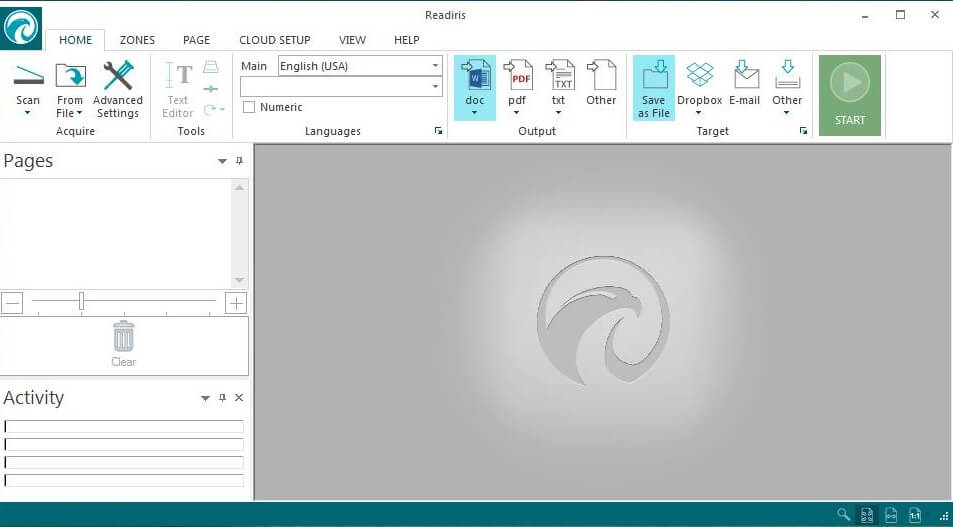Click the magnifier icon in status bar
Viewport: 953px width, 527px height.
(844, 515)
